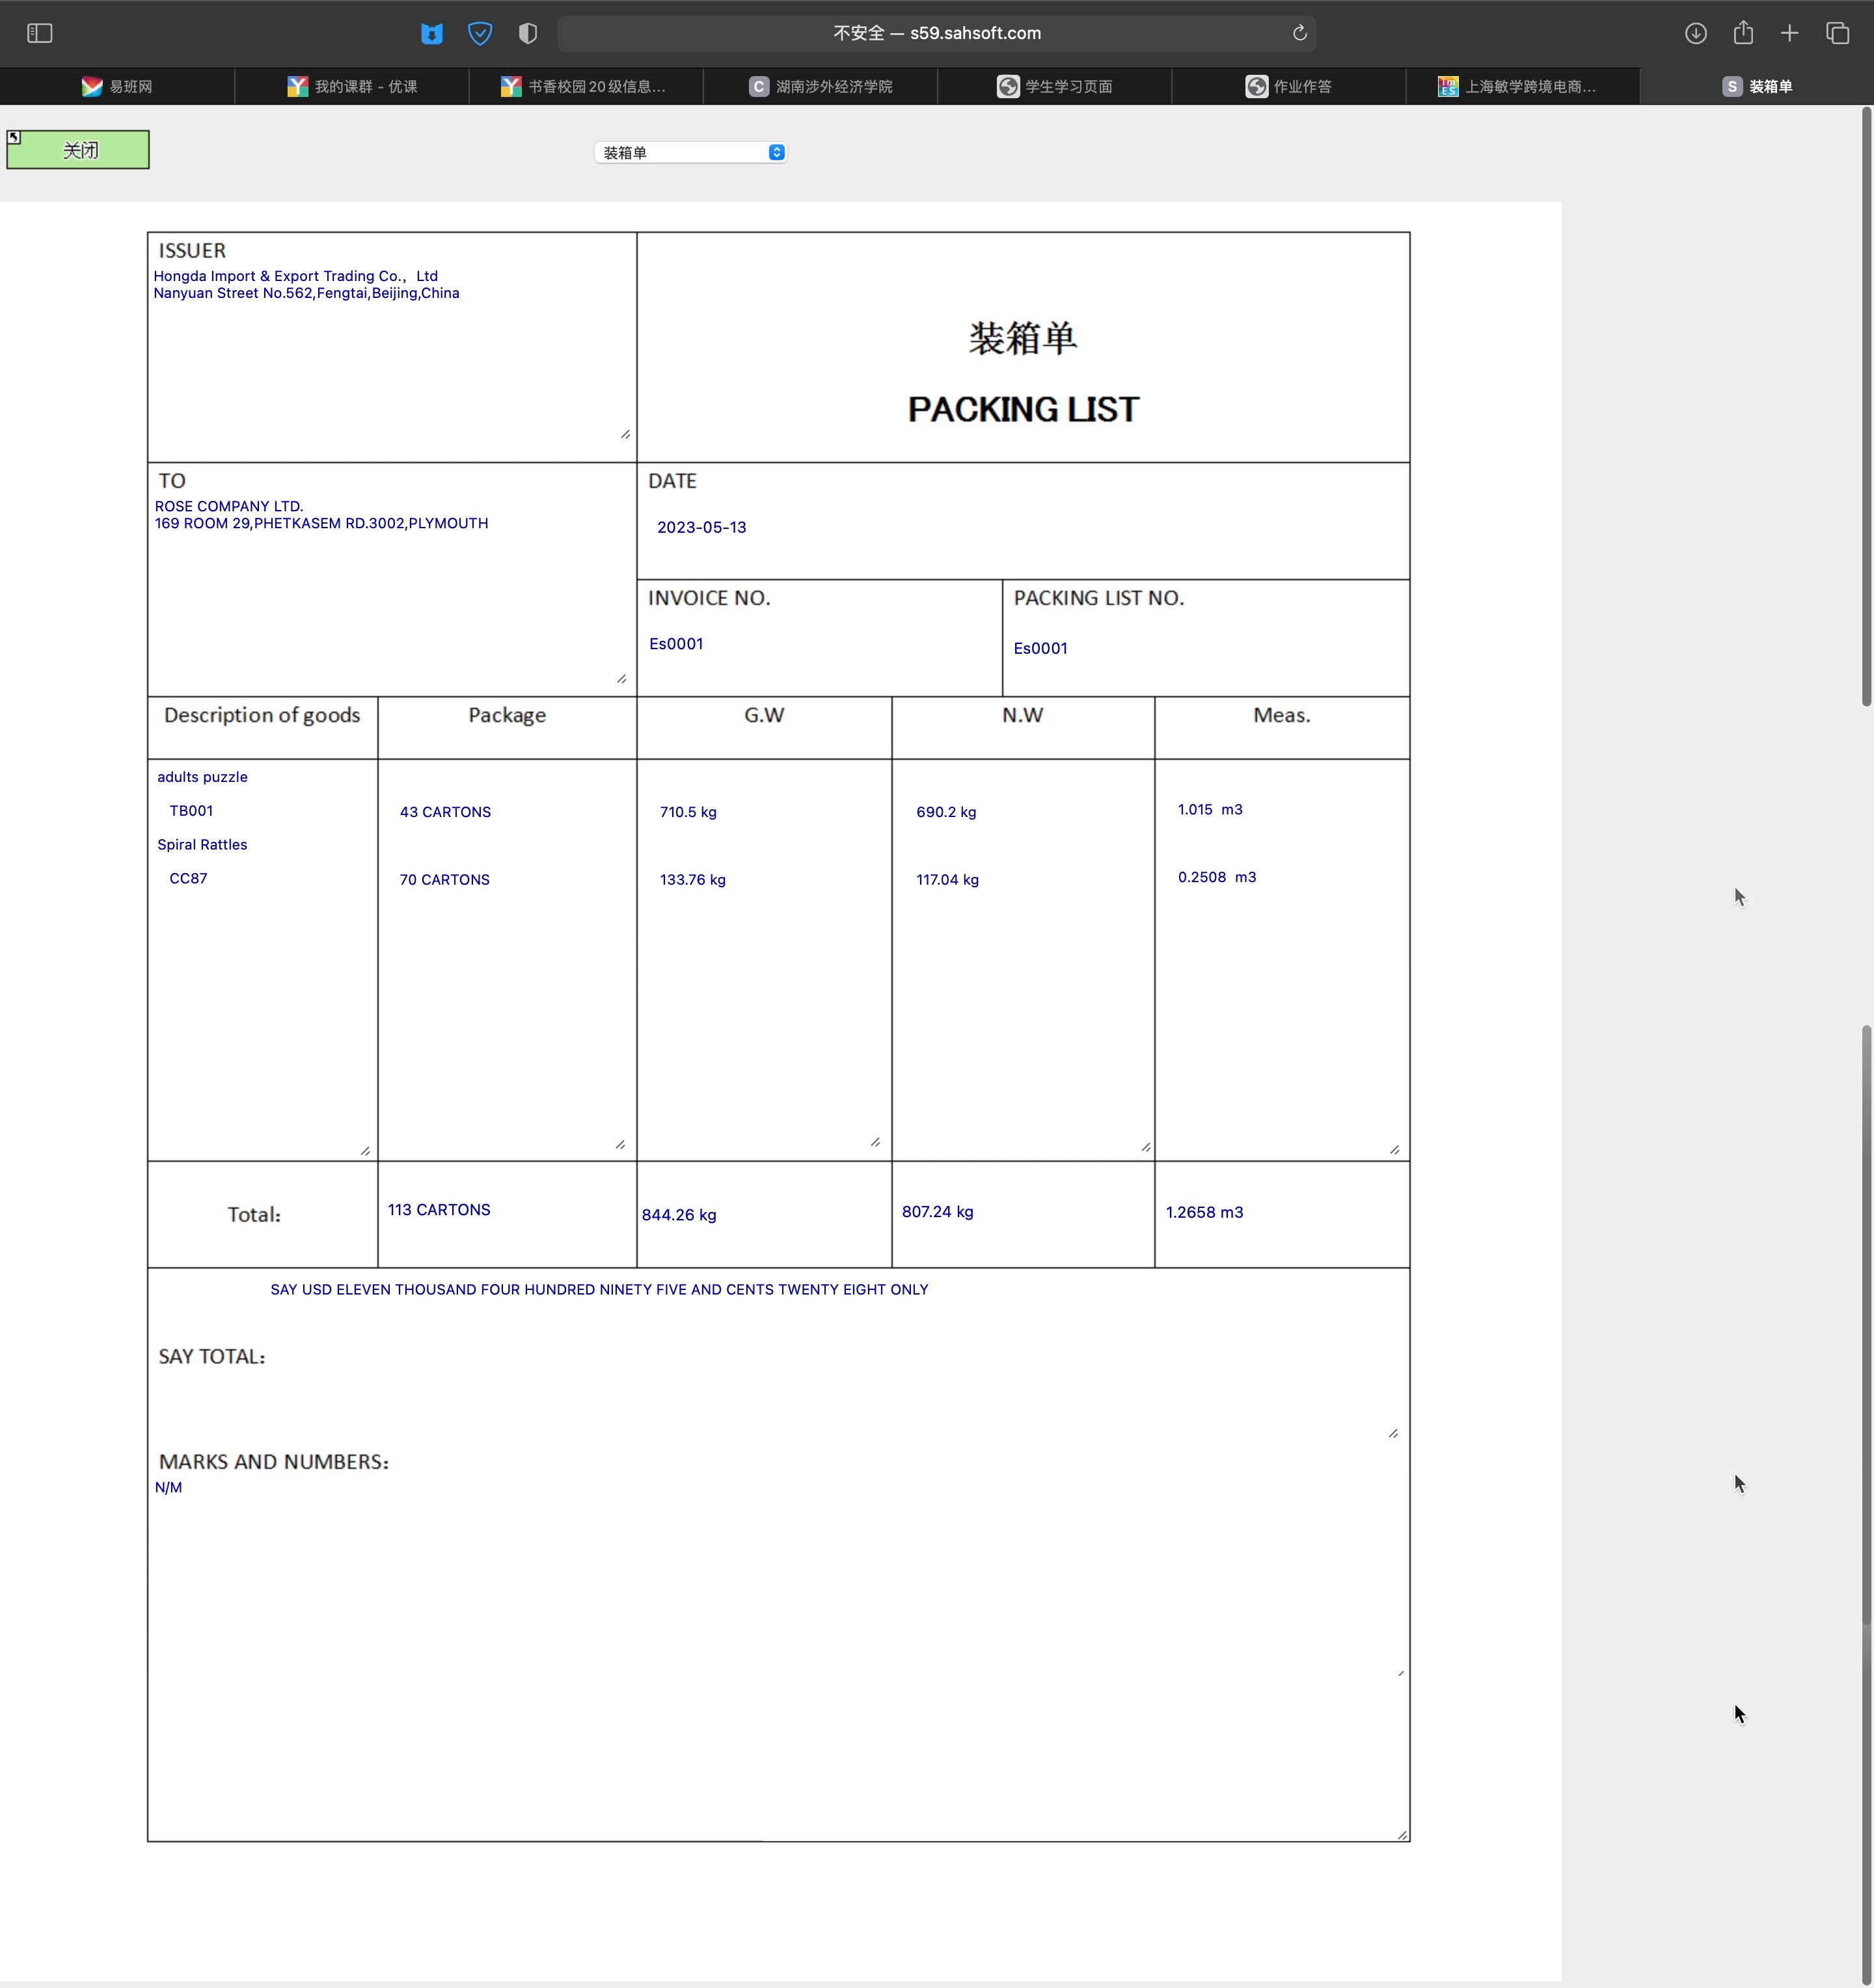Show the tab overview icon

(1837, 33)
